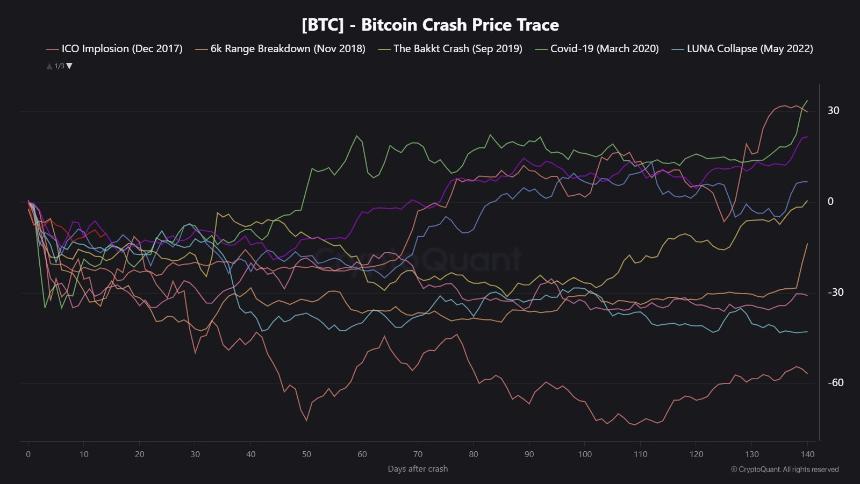Viewport: 860px width, 484px height.
Task: Go to previous legend page arrow
Action: (x=49, y=66)
